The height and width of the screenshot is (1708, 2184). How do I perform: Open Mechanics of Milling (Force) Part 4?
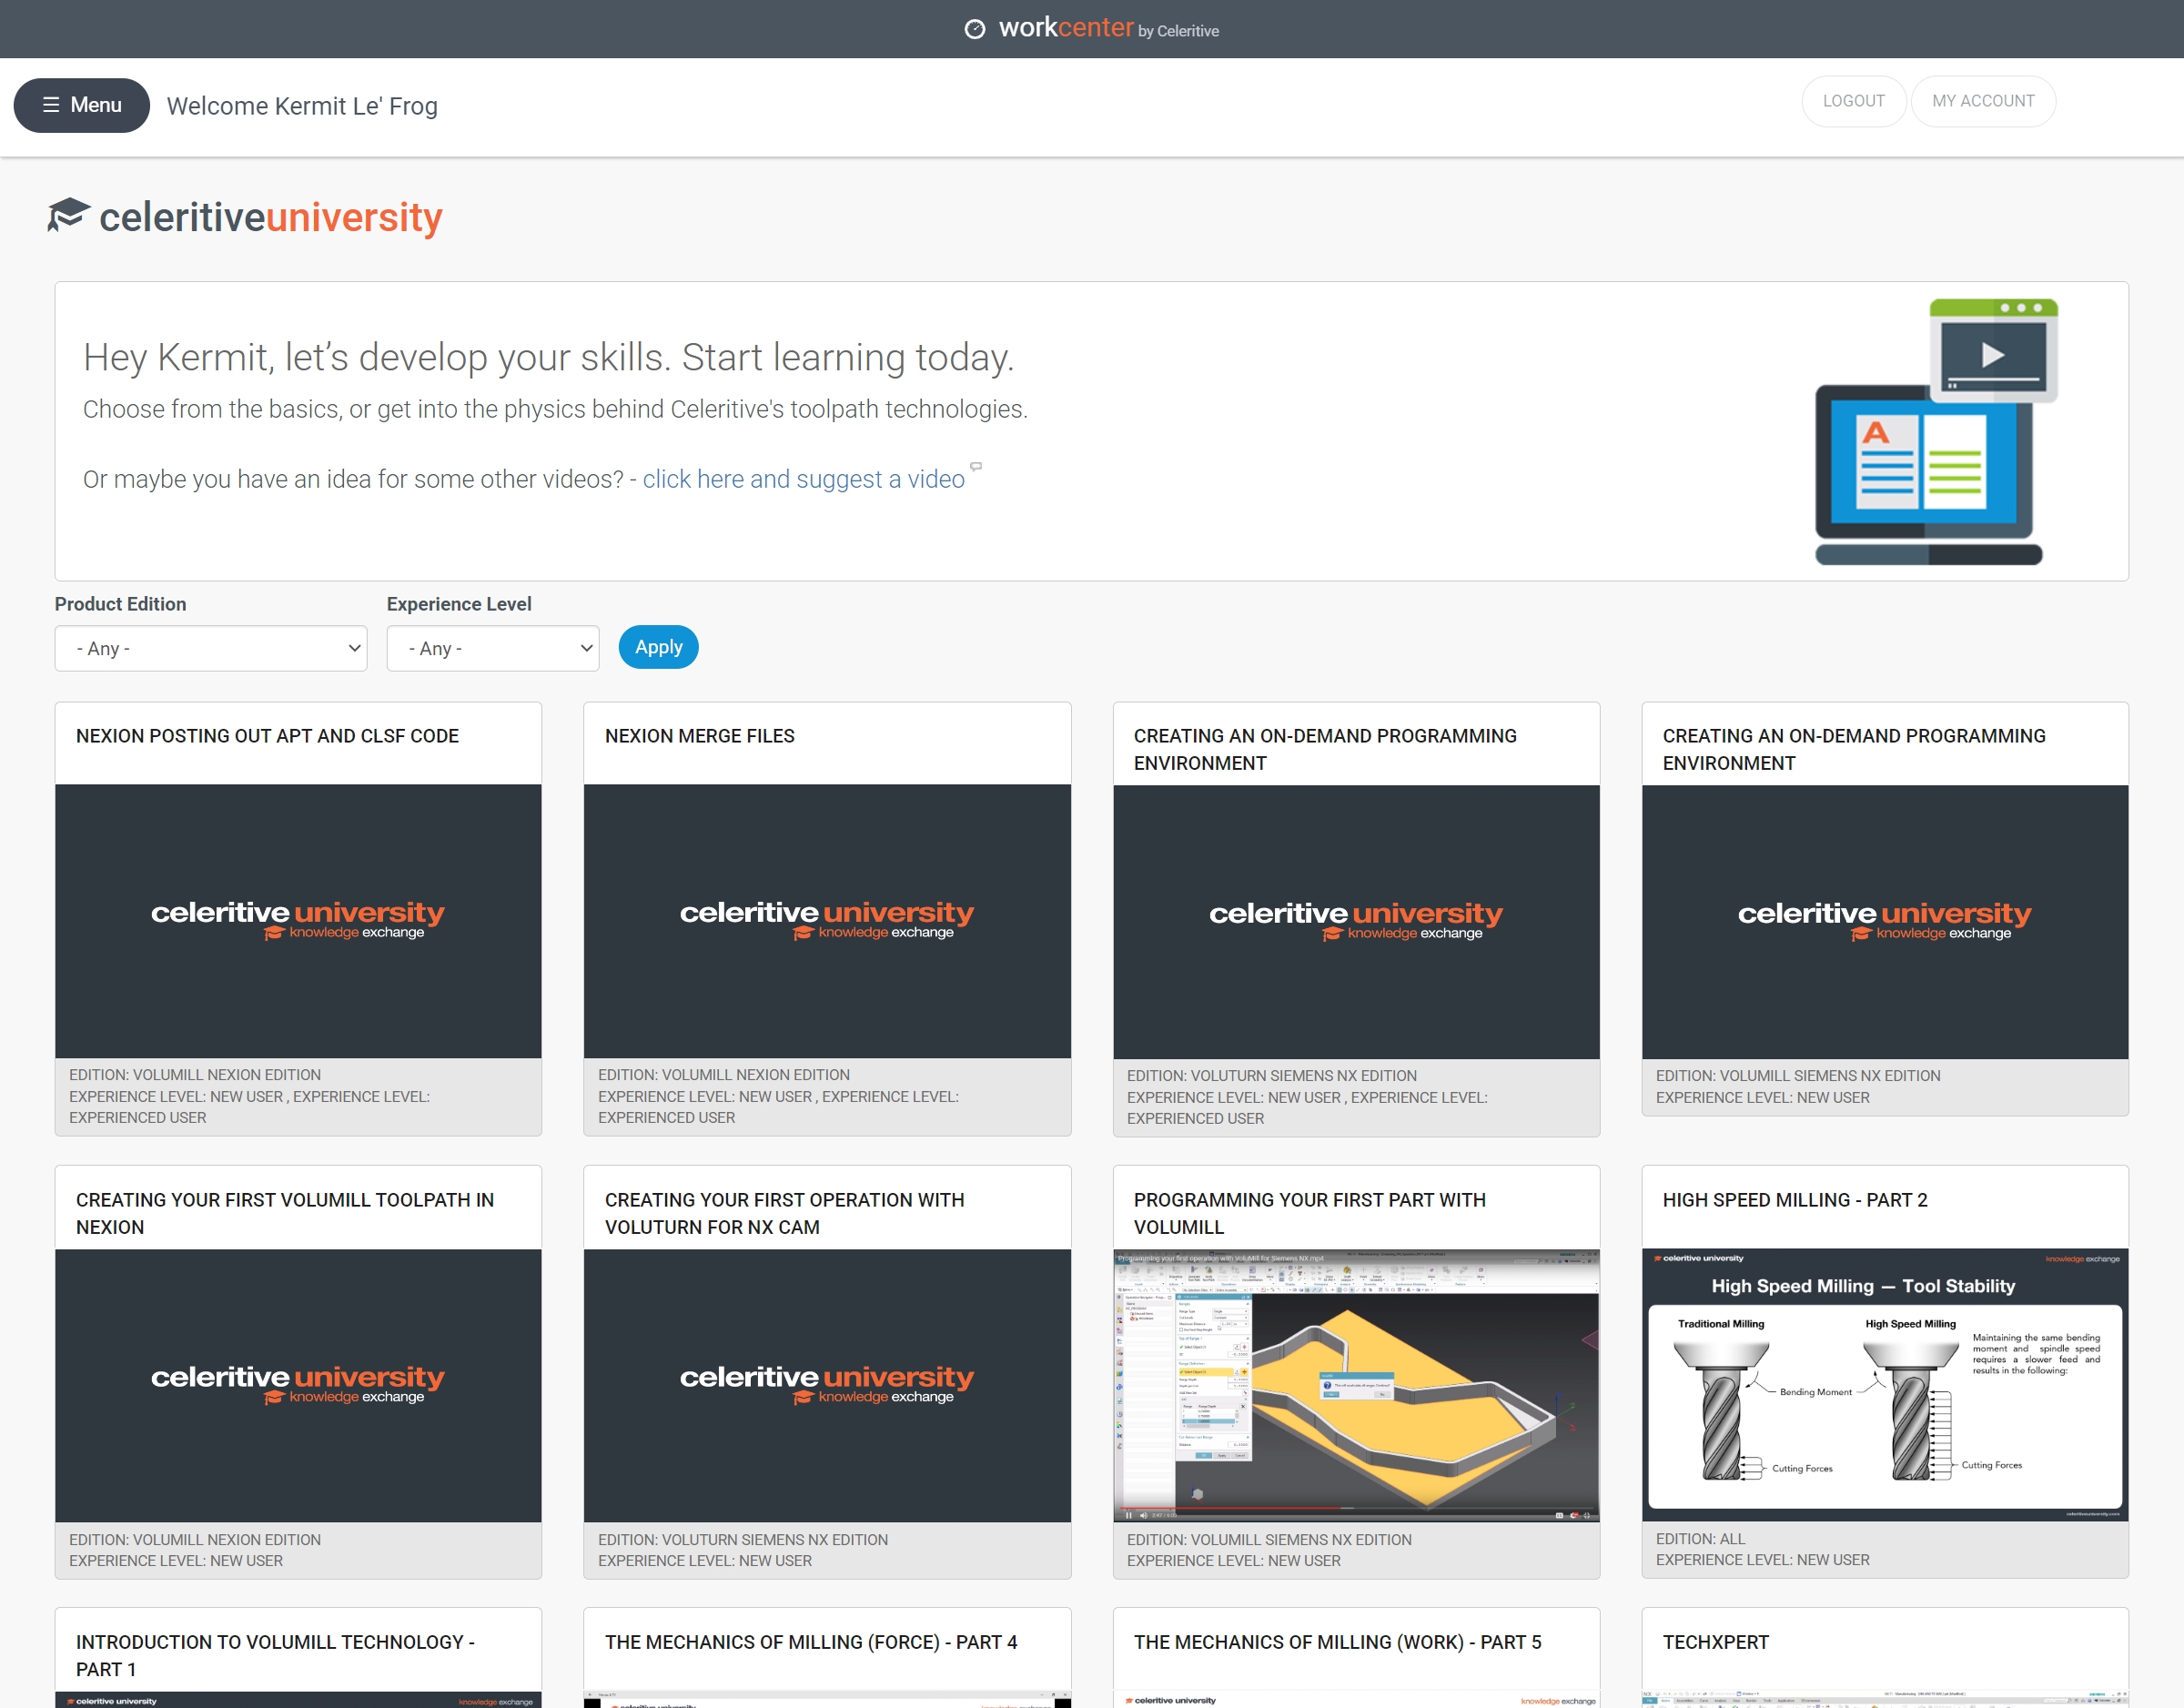pos(810,1642)
